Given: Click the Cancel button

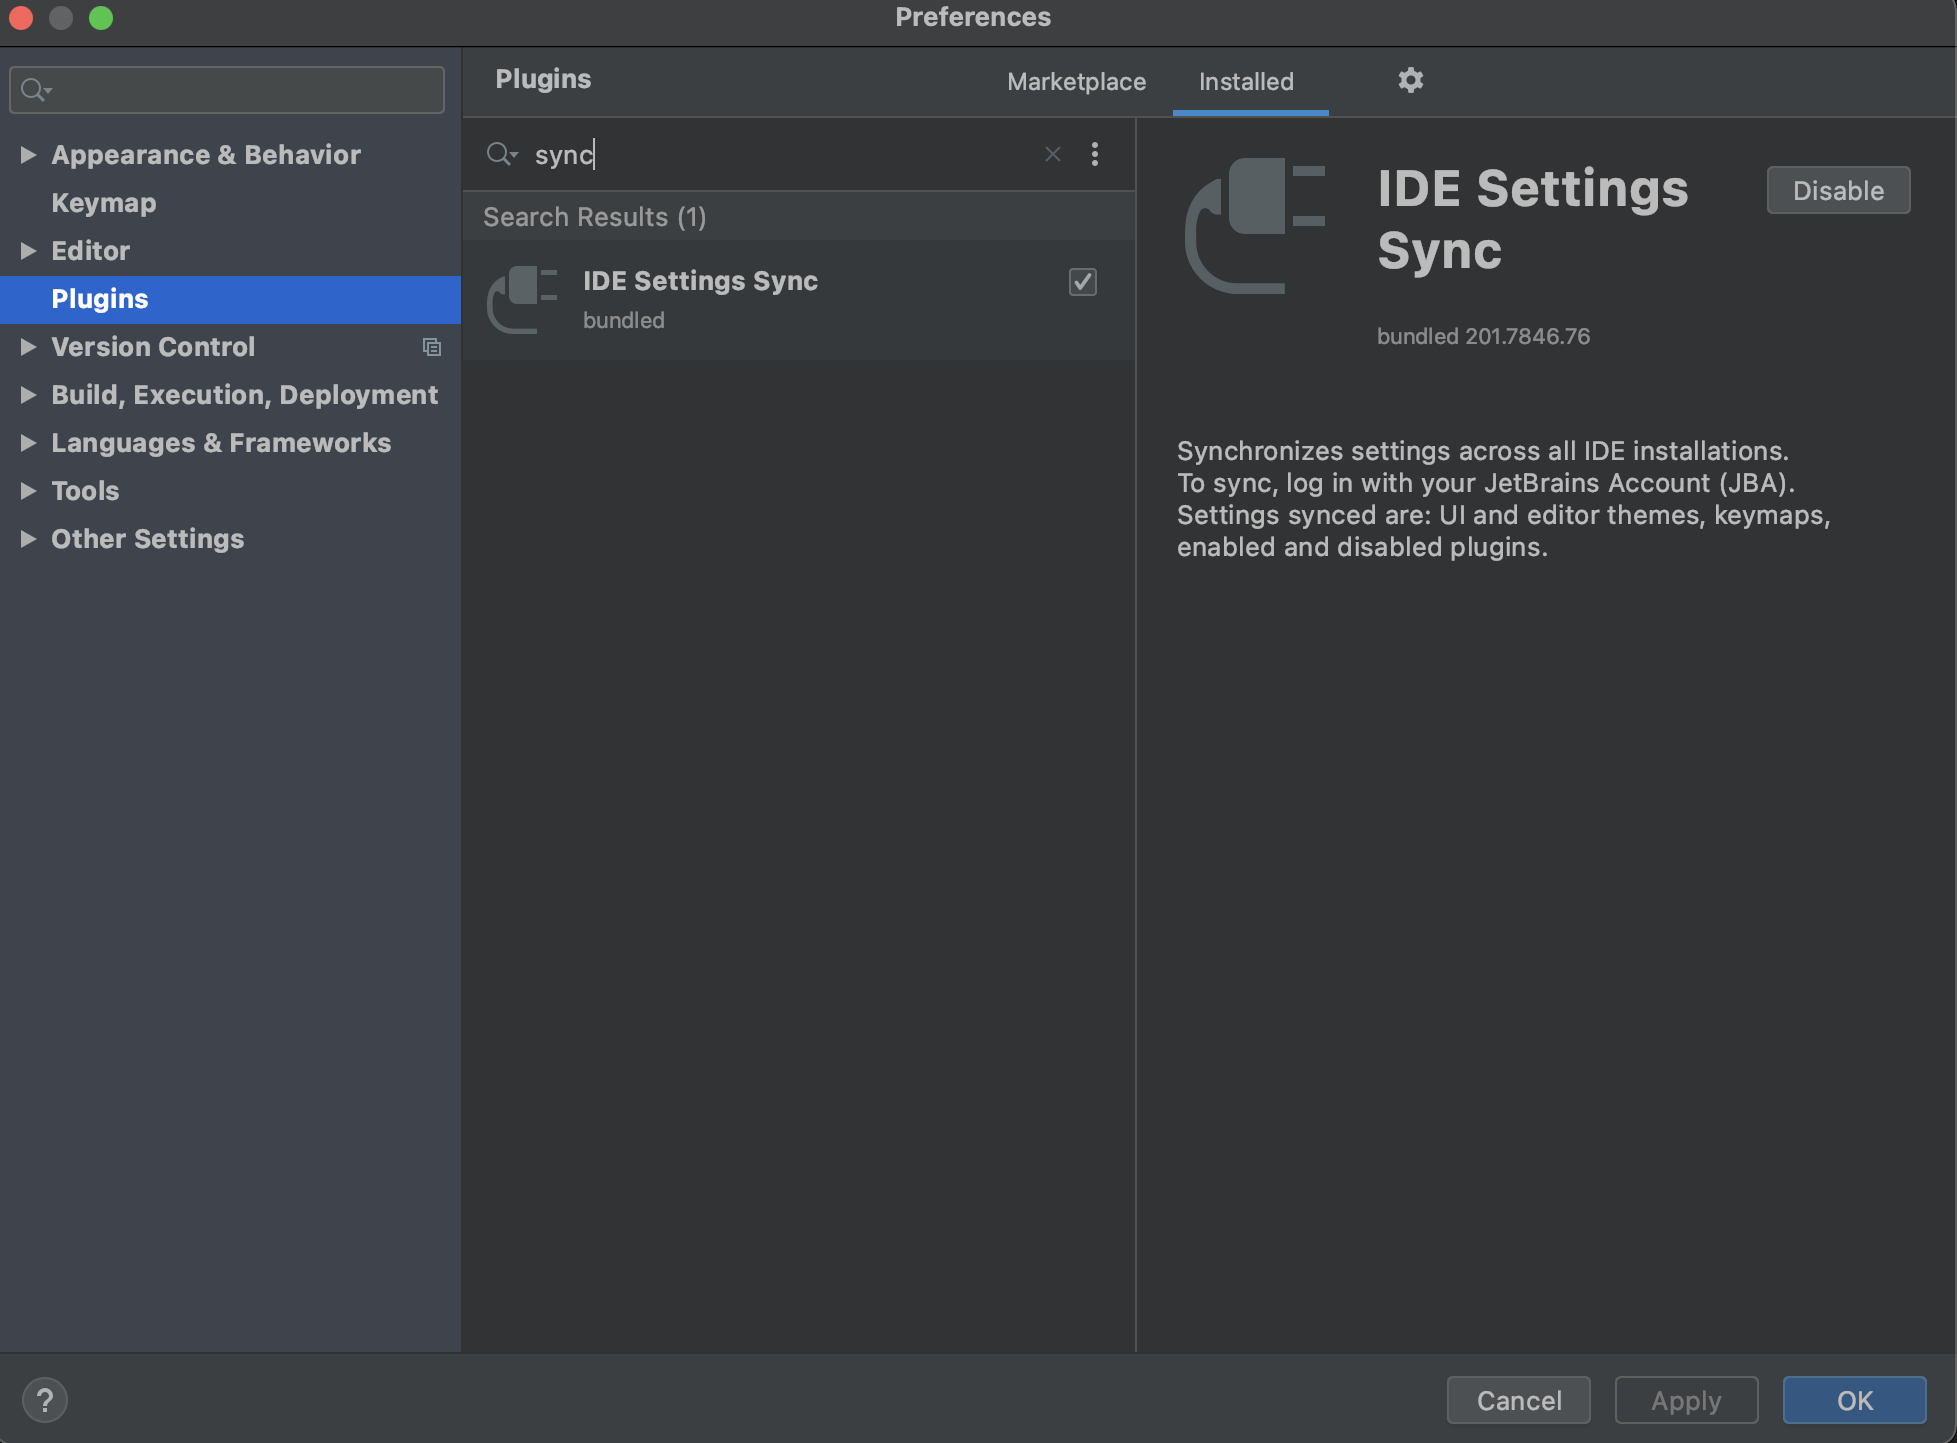Looking at the screenshot, I should [1518, 1400].
